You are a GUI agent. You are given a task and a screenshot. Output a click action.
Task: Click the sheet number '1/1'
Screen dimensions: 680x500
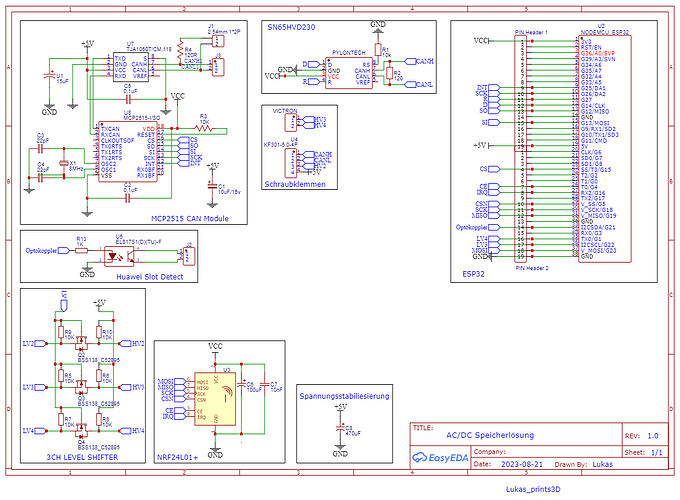[x=657, y=452]
